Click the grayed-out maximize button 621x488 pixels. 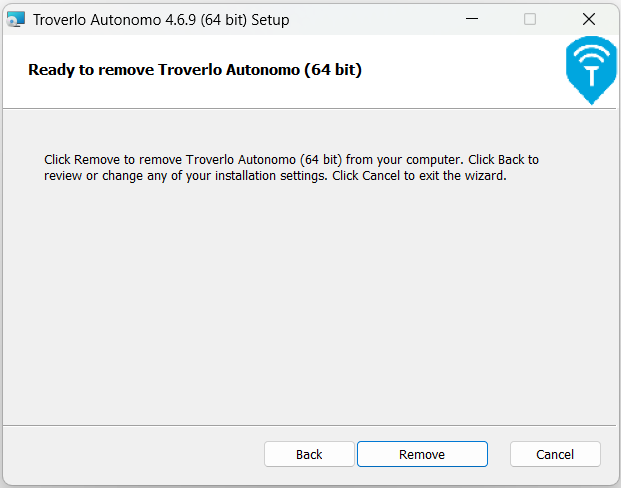tap(530, 19)
